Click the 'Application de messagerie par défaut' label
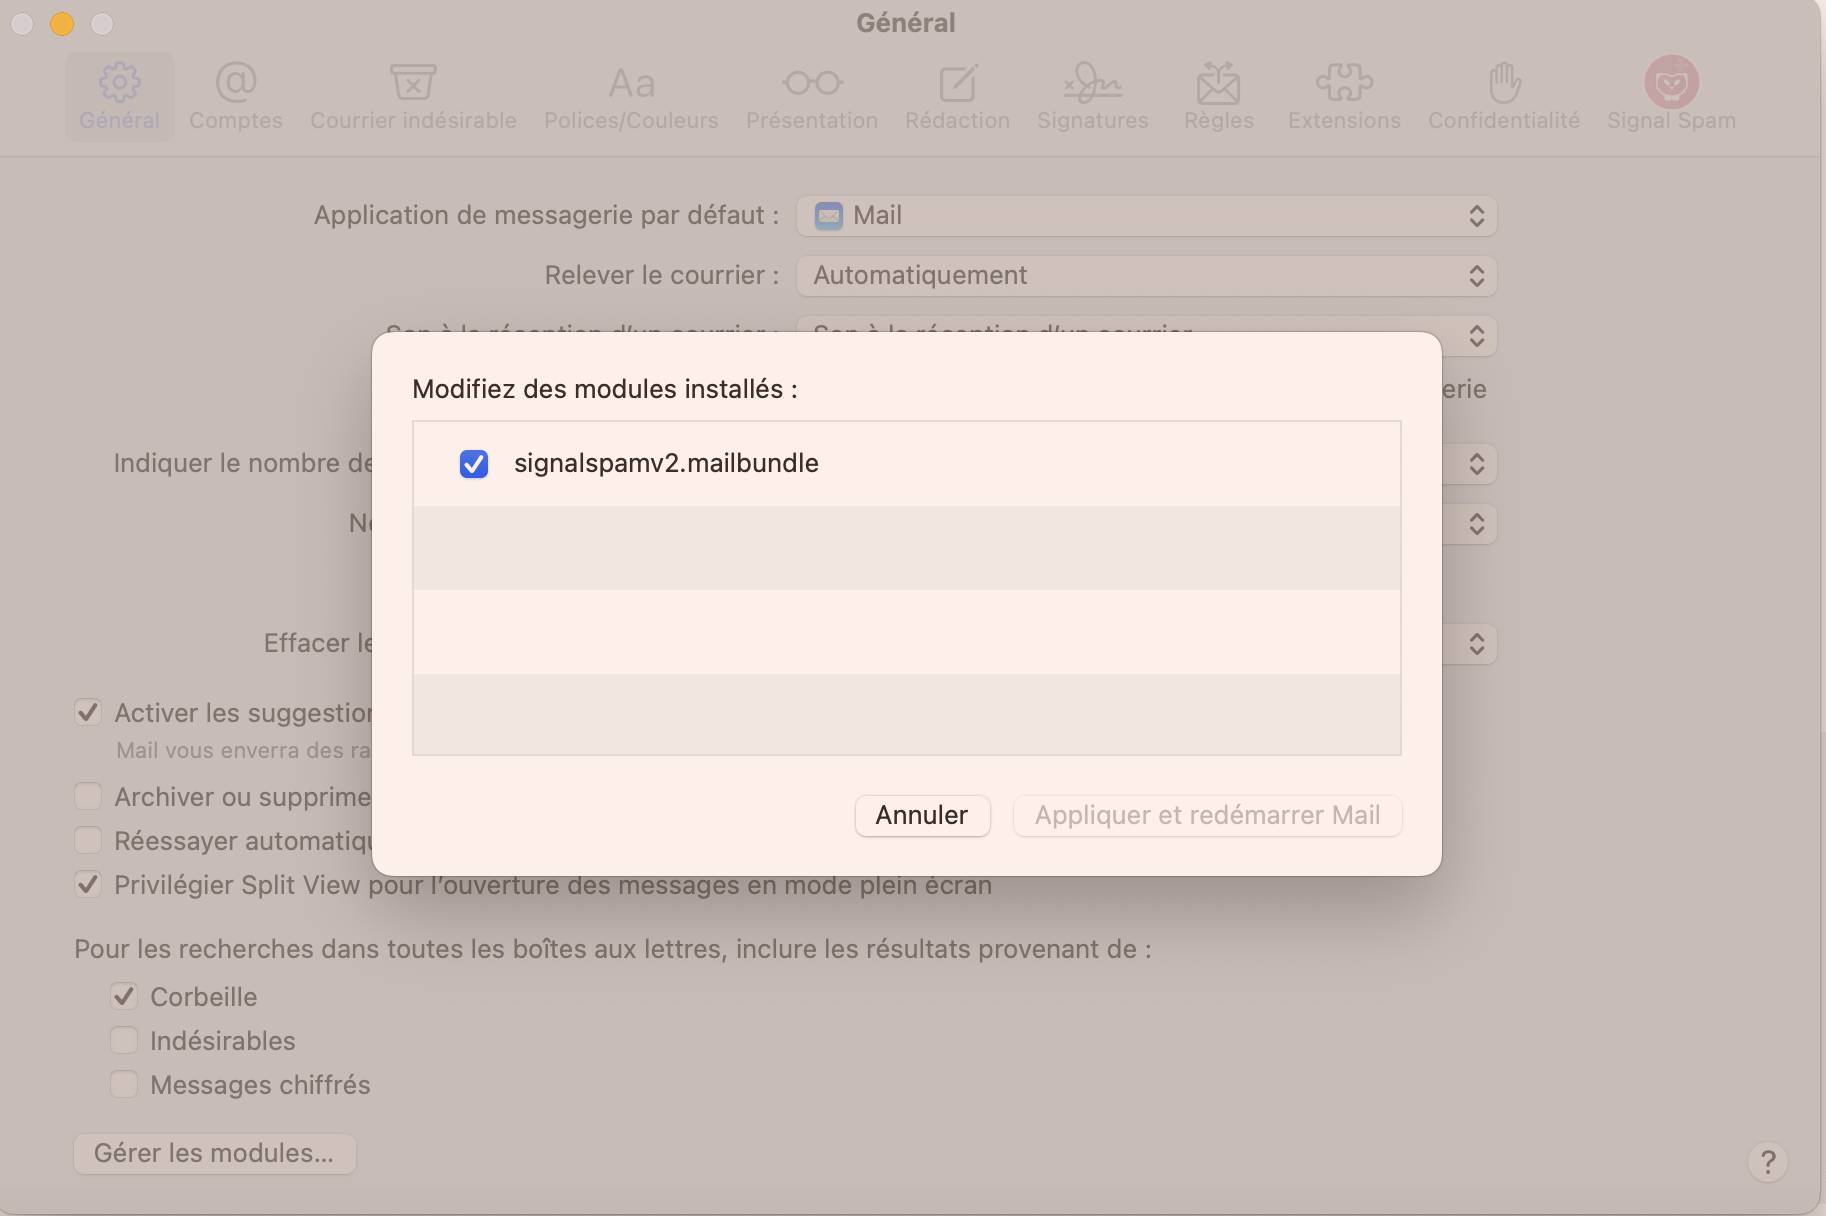This screenshot has width=1826, height=1216. (546, 215)
